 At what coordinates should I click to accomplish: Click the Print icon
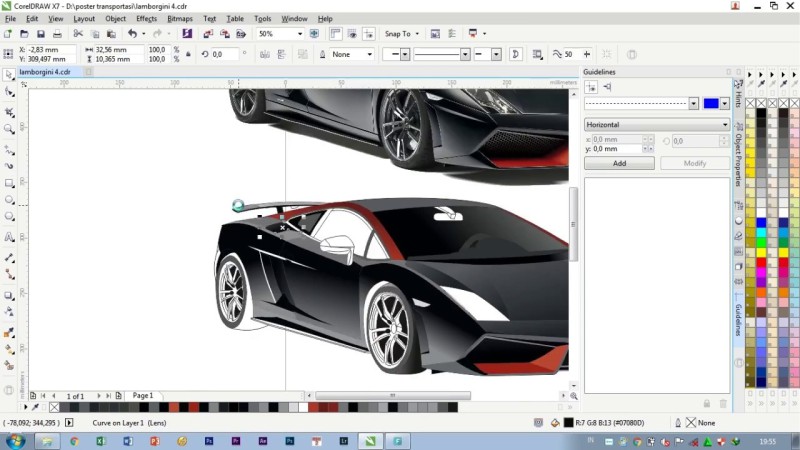57,34
